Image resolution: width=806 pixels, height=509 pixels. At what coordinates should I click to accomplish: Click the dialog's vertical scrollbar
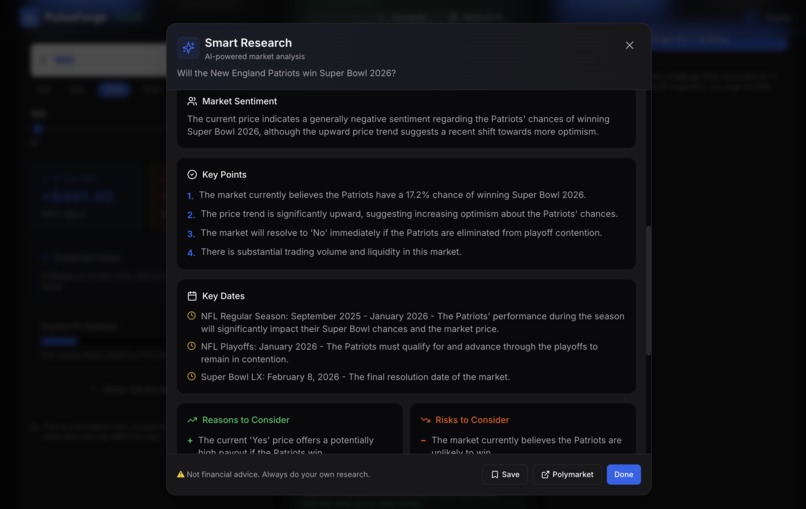[x=648, y=290]
